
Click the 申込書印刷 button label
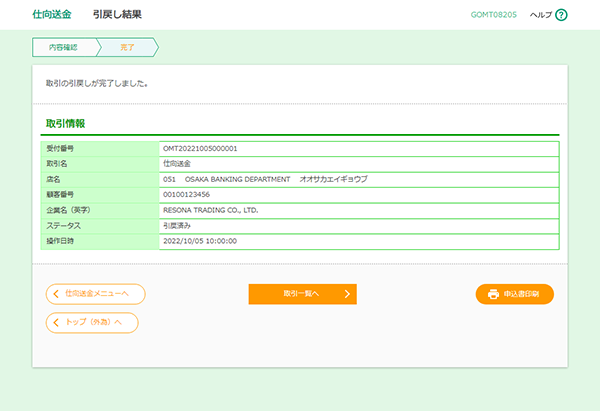coord(521,294)
